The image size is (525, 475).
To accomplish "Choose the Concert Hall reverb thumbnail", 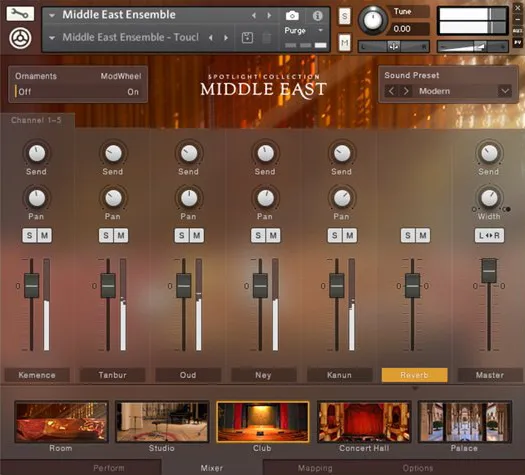I will point(364,422).
